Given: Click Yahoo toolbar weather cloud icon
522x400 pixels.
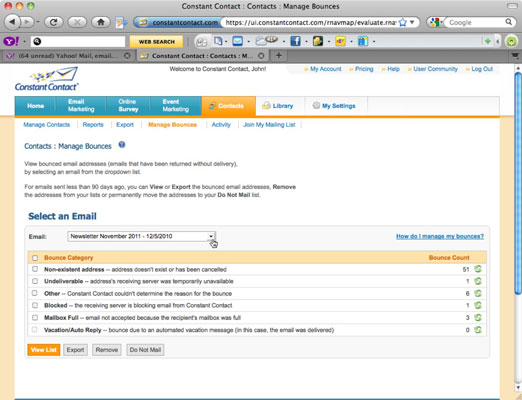Looking at the screenshot, I should click(x=266, y=41).
